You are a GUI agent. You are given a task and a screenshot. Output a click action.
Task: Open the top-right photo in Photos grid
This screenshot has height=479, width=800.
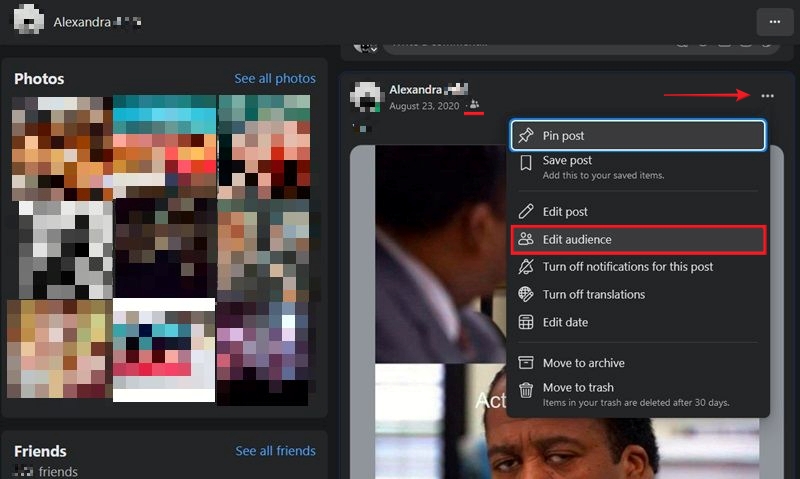(x=264, y=147)
